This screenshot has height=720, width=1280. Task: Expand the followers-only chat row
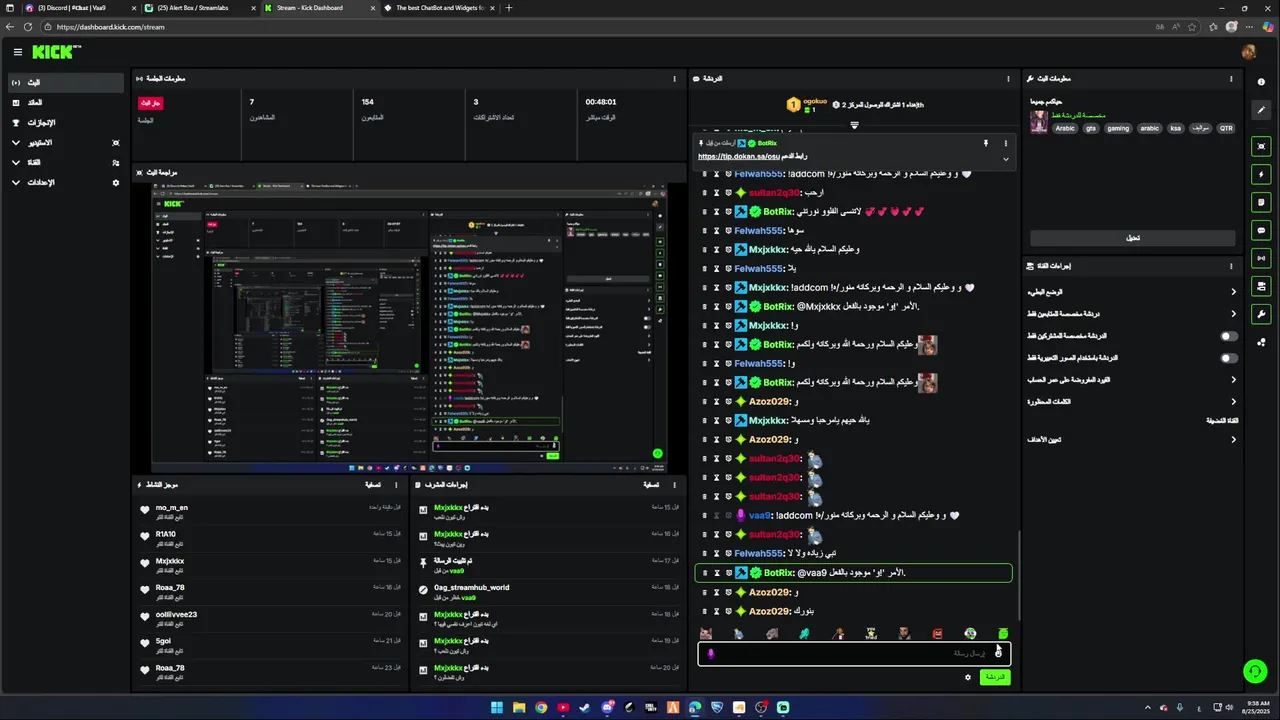[1132, 314]
